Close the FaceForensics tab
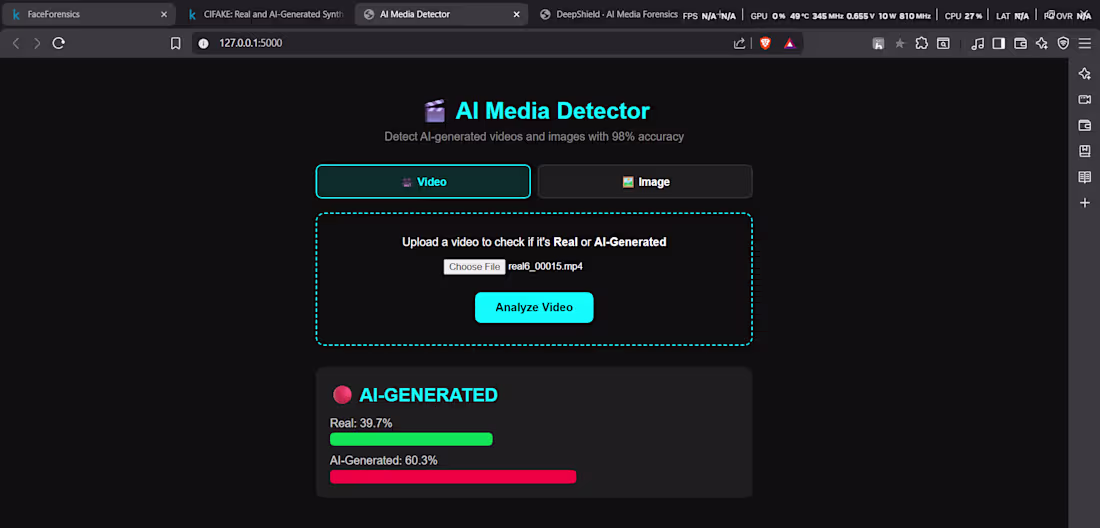 164,14
